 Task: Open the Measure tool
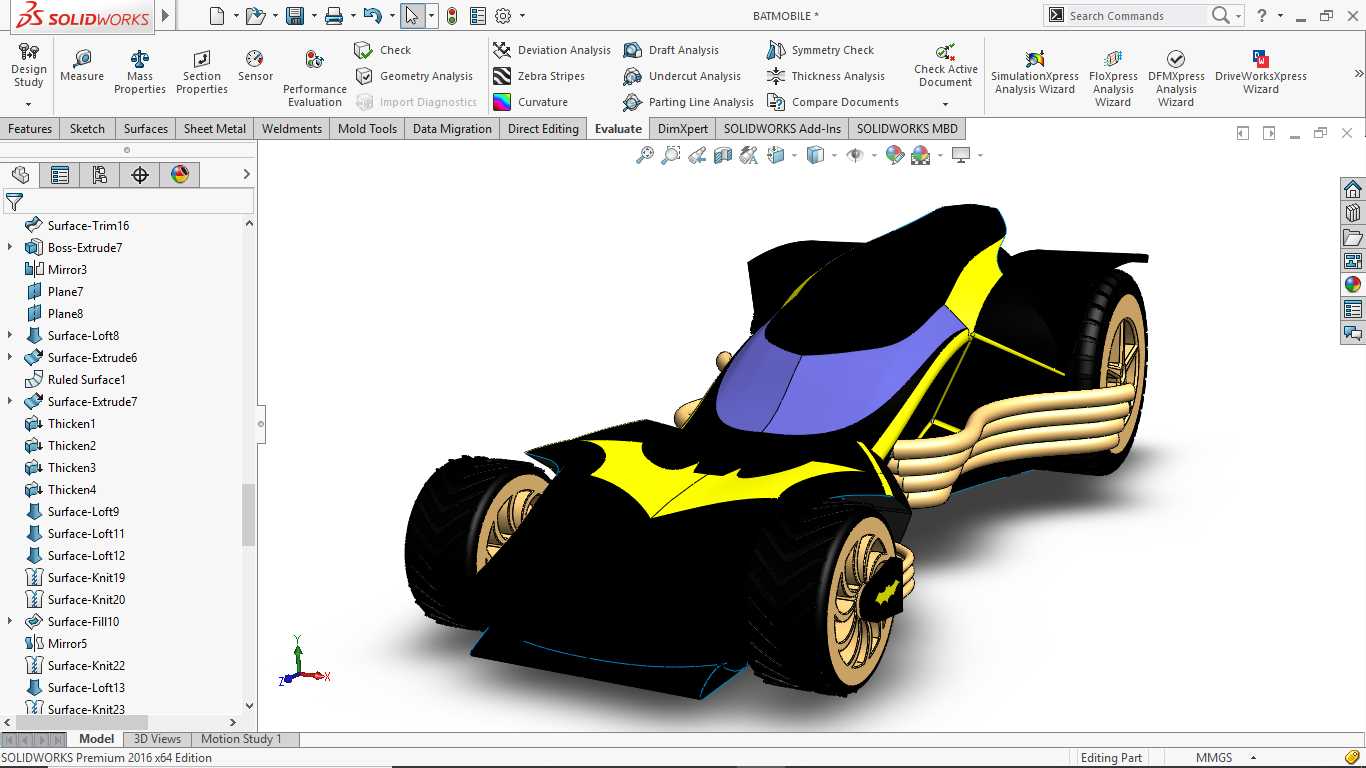[82, 66]
